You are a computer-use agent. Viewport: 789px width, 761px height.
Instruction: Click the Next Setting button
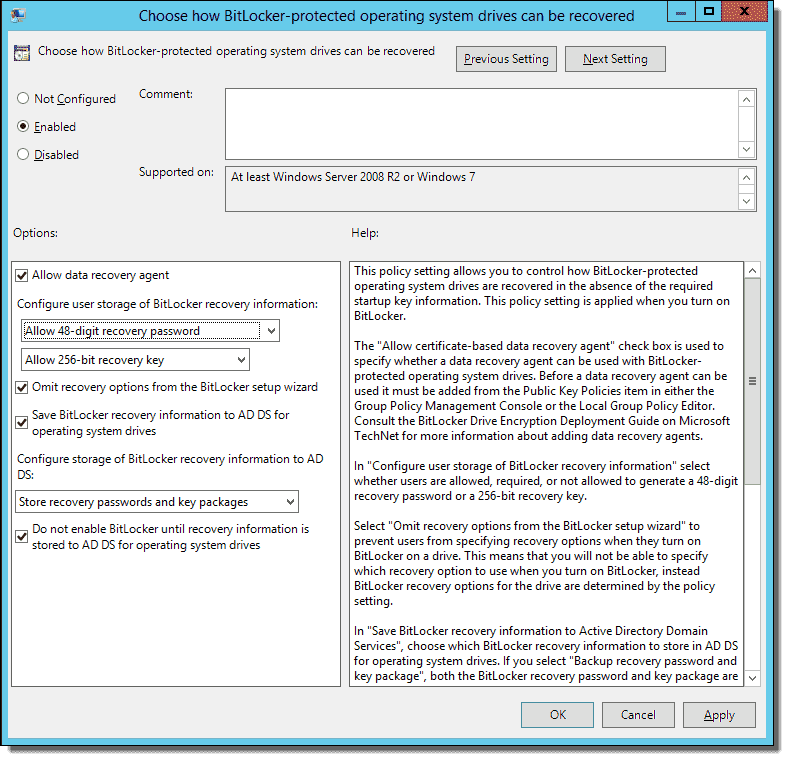point(616,59)
